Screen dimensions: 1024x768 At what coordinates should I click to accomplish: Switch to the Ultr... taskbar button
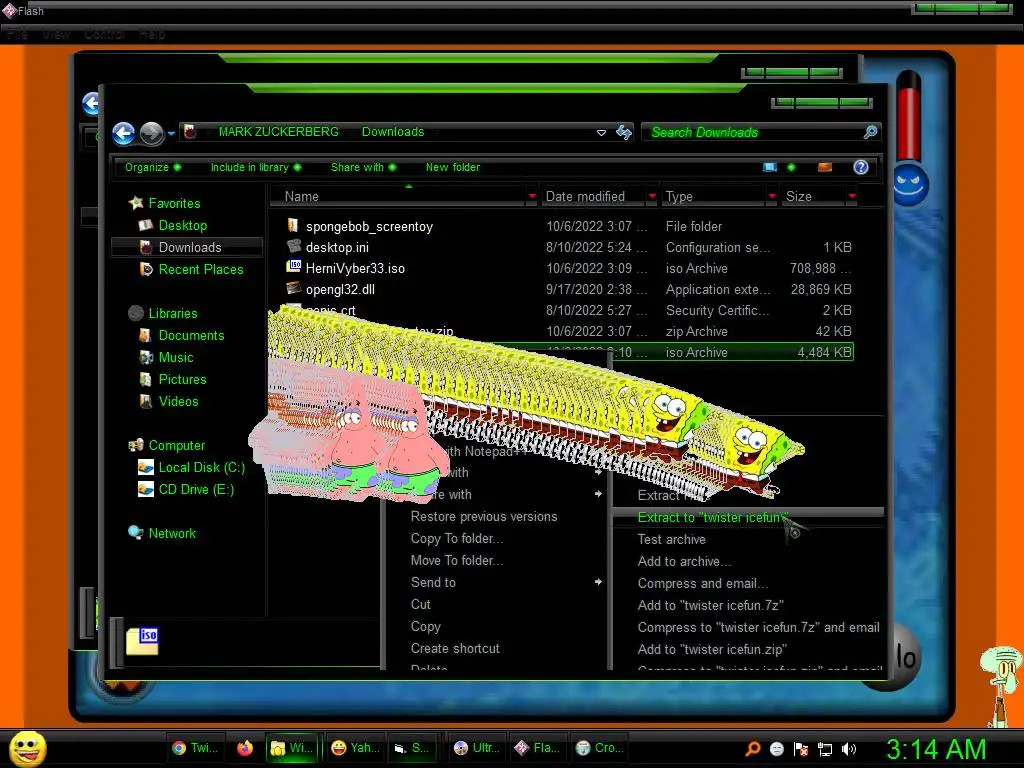[477, 748]
